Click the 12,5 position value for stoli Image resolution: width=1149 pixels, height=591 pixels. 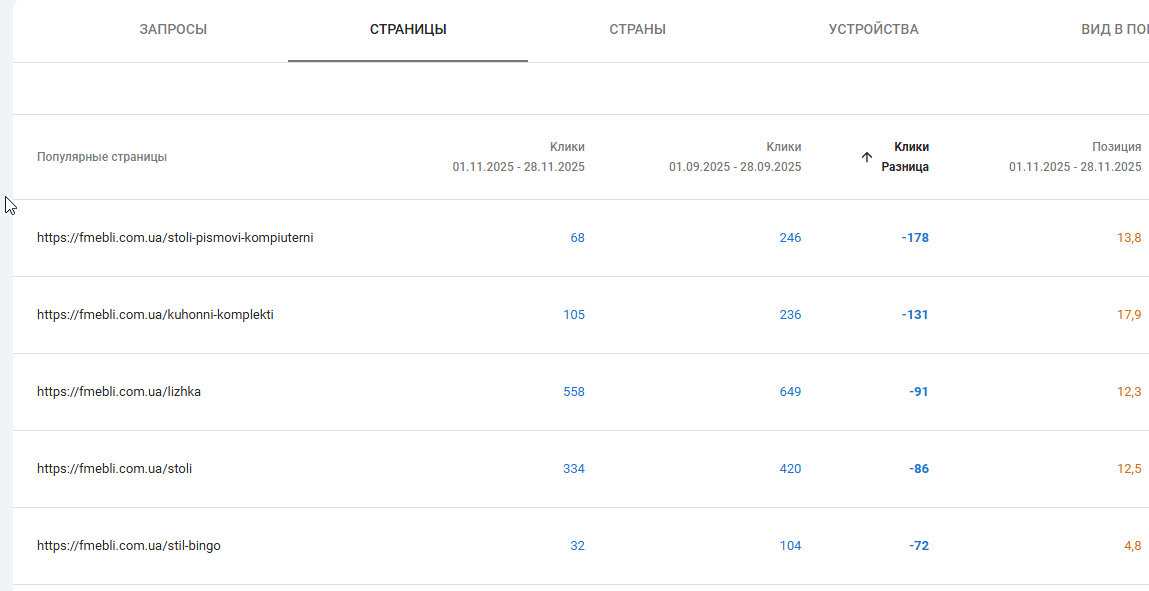pyautogui.click(x=1129, y=469)
